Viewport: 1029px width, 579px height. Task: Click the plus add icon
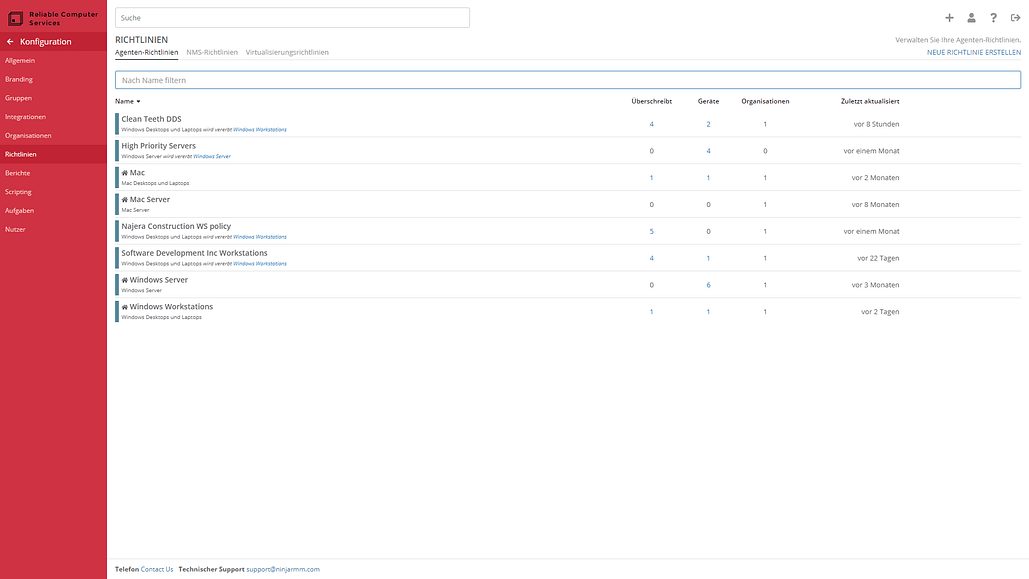pos(949,18)
